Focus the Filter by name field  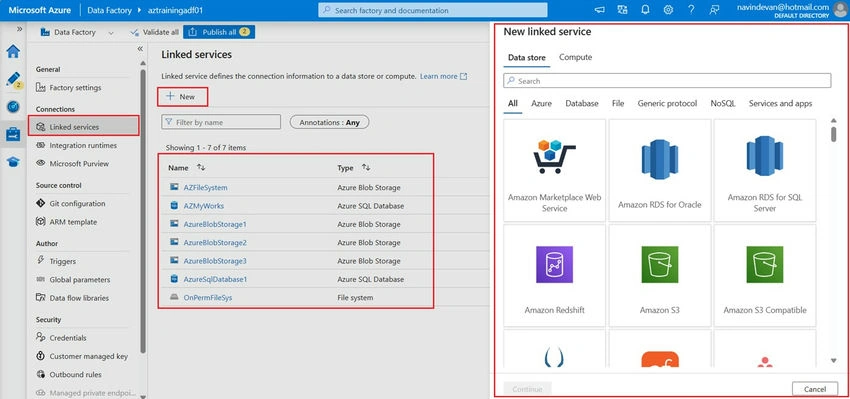coord(221,122)
